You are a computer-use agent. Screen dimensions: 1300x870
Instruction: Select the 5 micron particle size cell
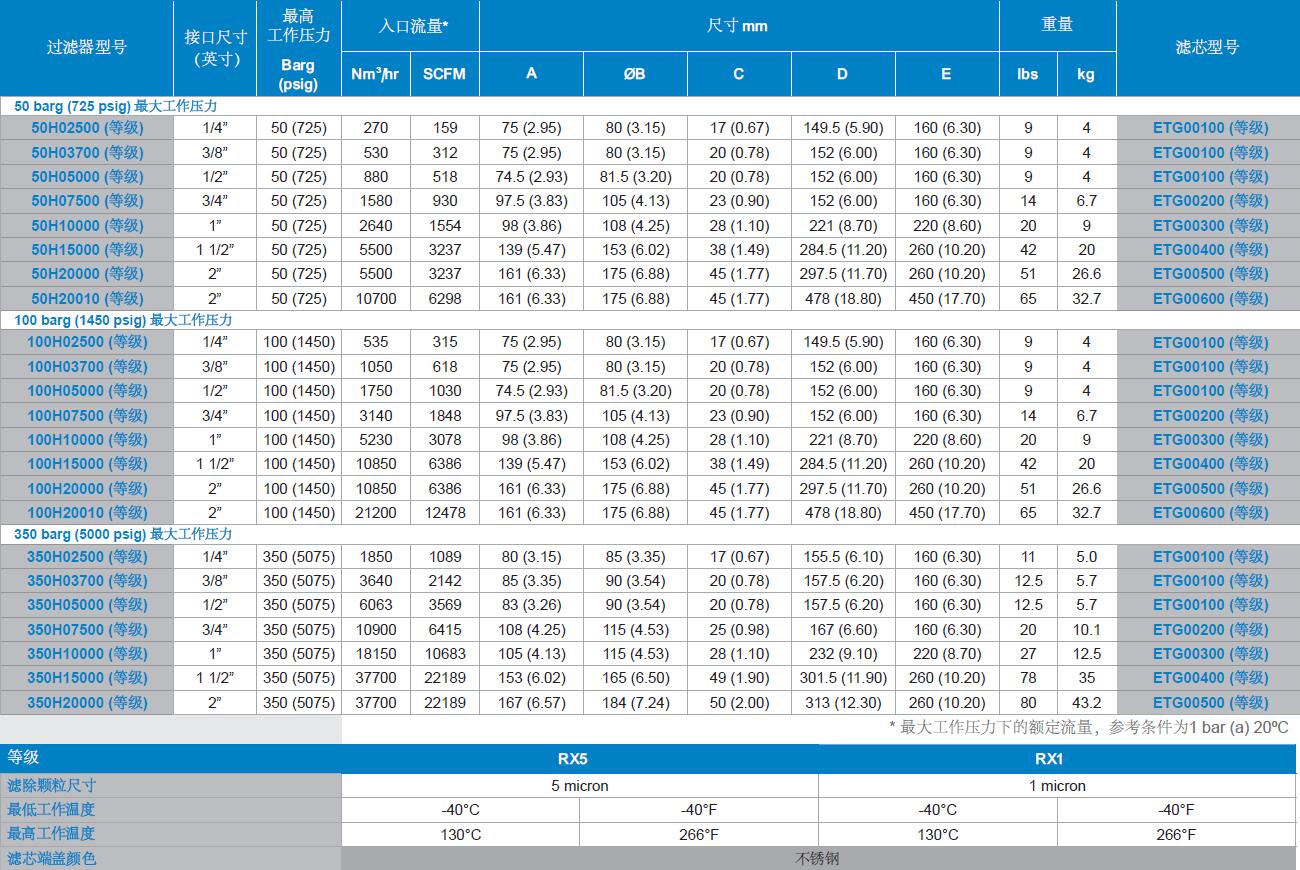pyautogui.click(x=580, y=786)
